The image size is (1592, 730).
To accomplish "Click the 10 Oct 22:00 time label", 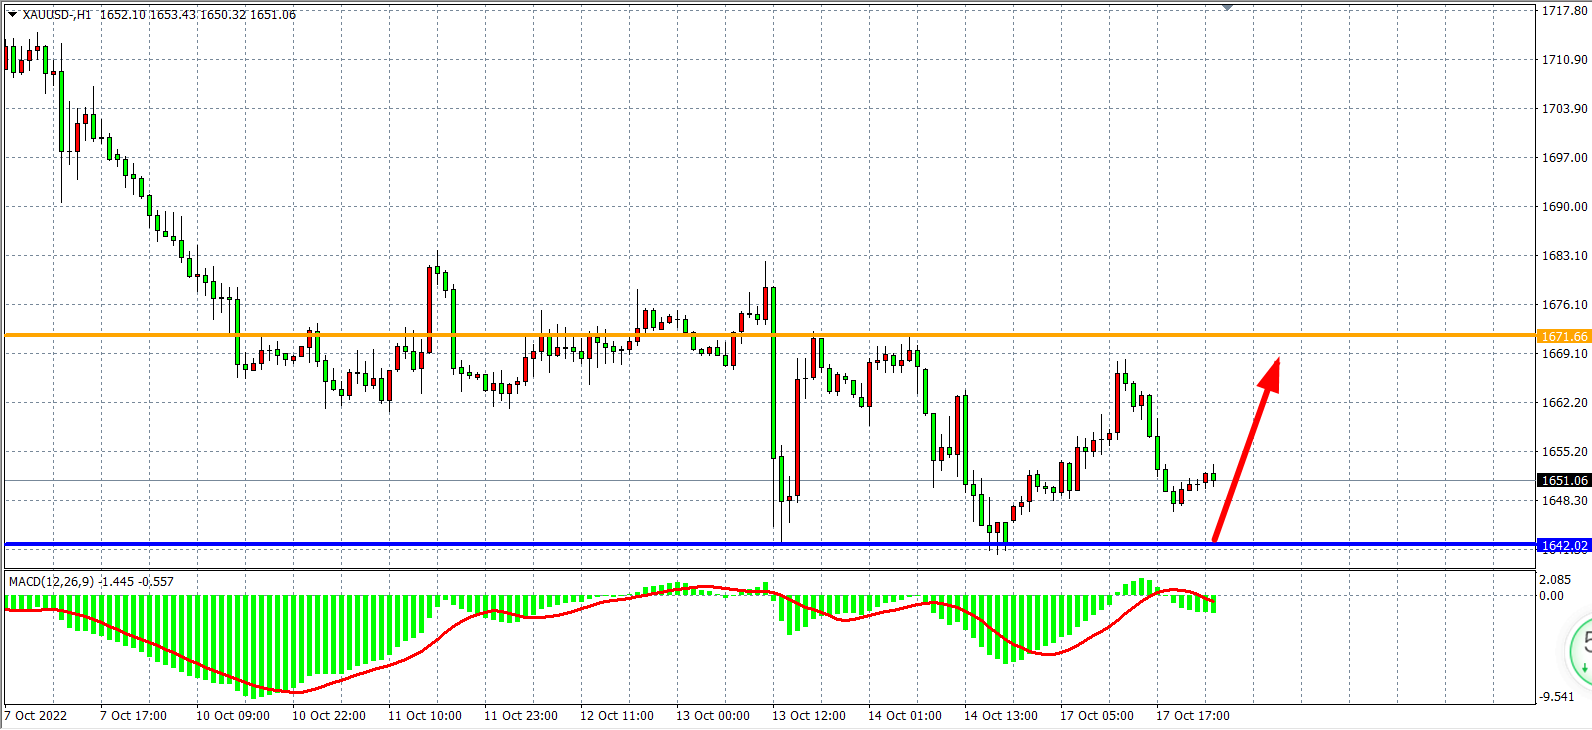I will [x=328, y=716].
